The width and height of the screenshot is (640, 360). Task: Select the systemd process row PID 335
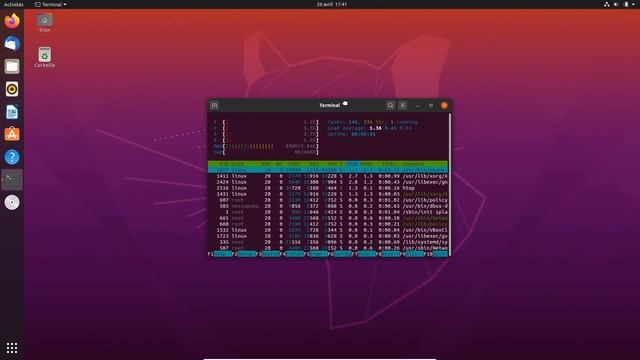coord(328,242)
